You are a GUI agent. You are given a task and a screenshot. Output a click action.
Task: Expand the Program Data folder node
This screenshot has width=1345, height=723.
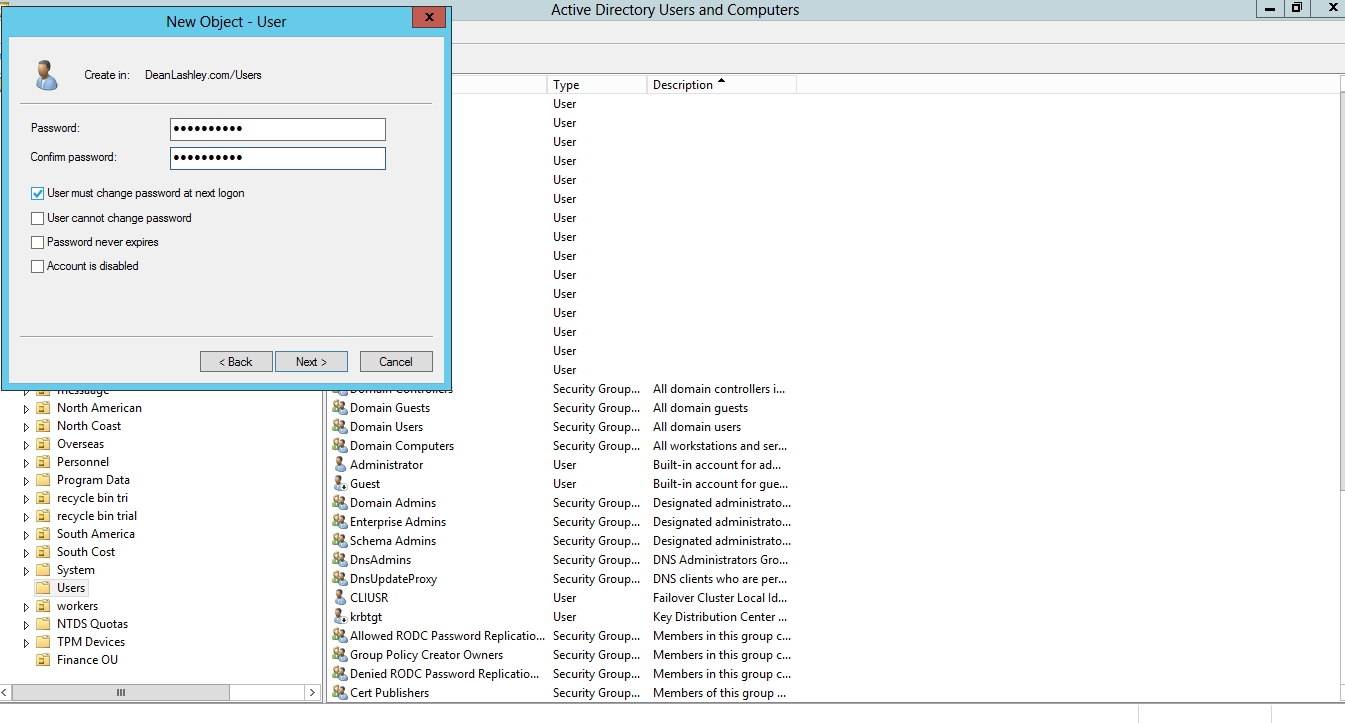(27, 480)
